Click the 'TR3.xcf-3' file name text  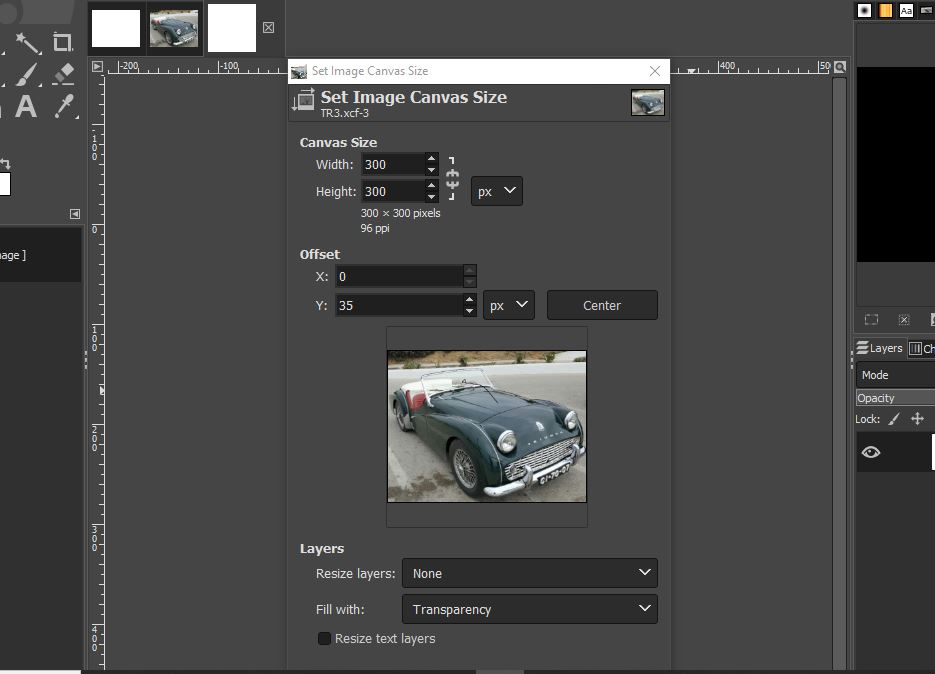(x=345, y=113)
